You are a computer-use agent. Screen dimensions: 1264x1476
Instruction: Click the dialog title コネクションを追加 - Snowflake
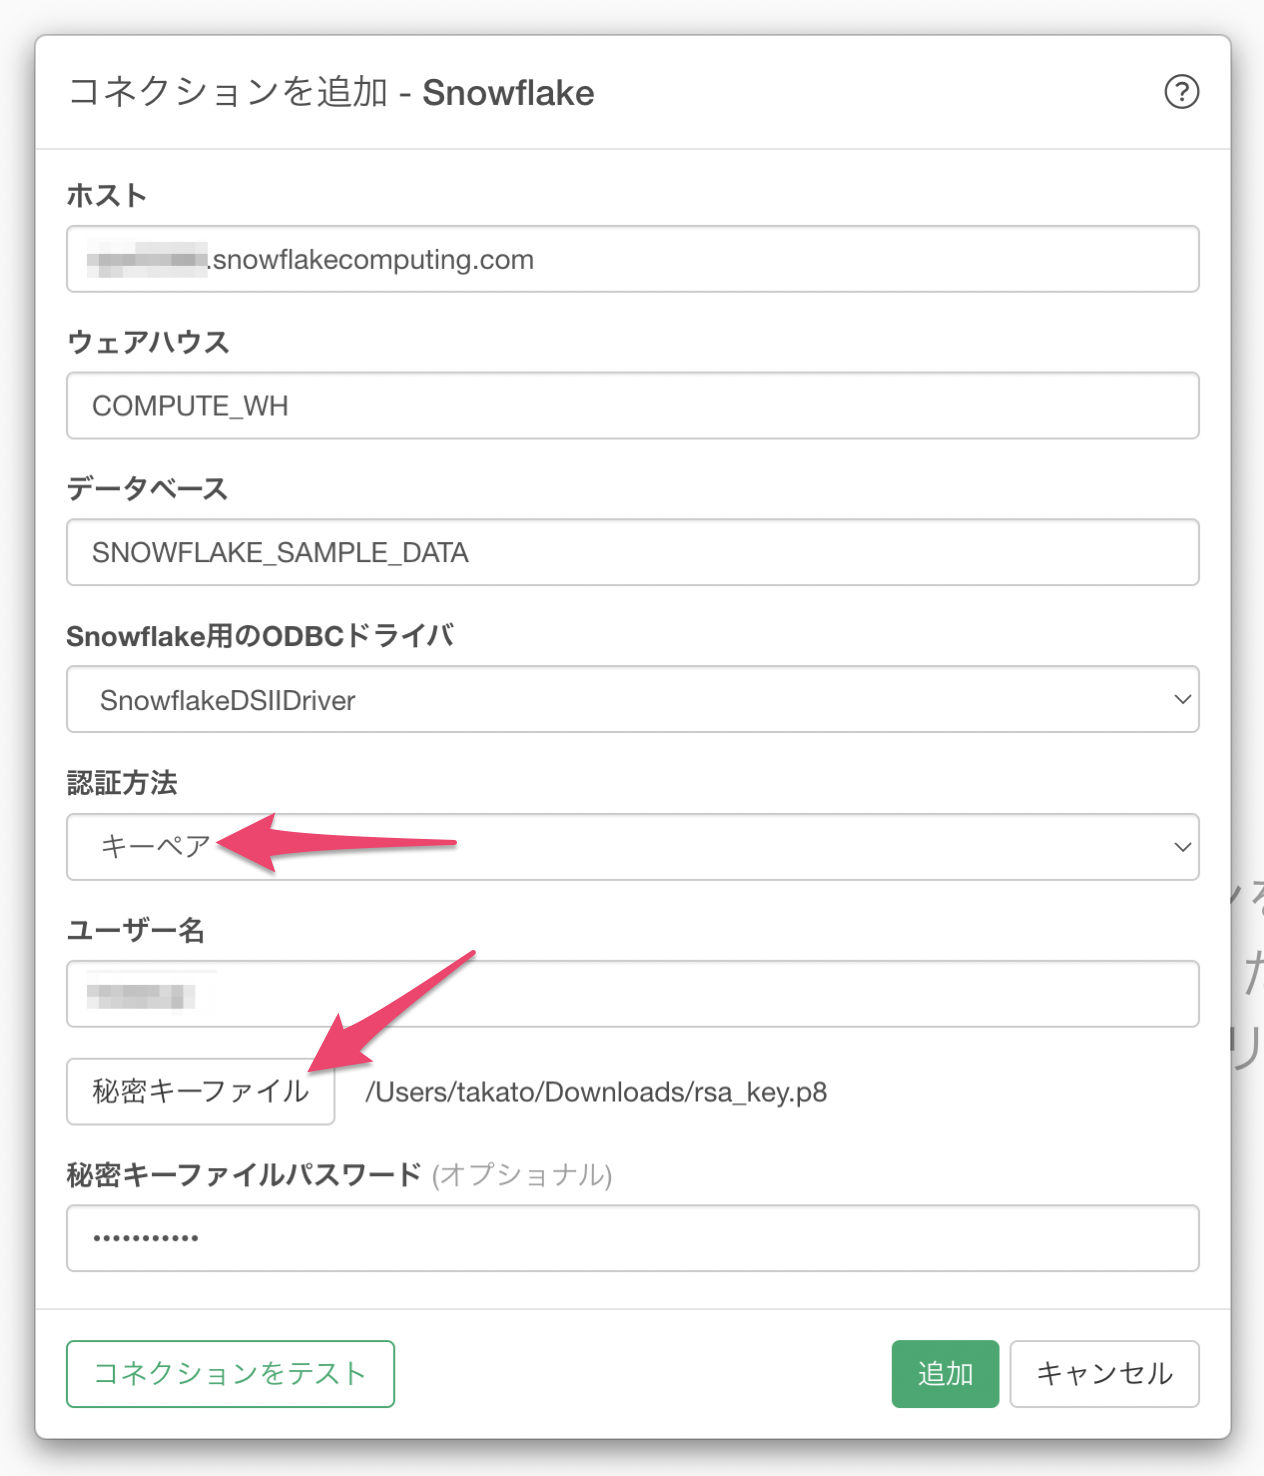tap(331, 93)
